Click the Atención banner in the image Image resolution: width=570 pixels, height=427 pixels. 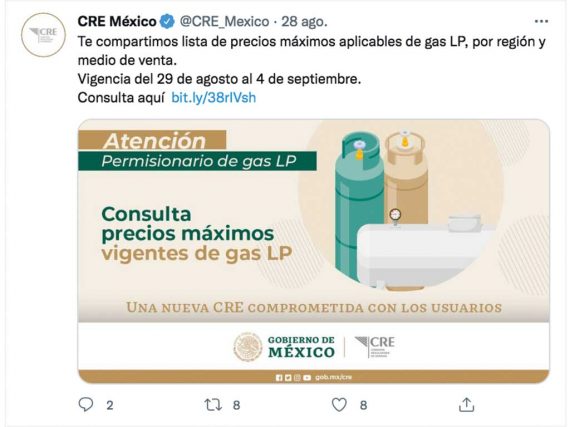(152, 140)
